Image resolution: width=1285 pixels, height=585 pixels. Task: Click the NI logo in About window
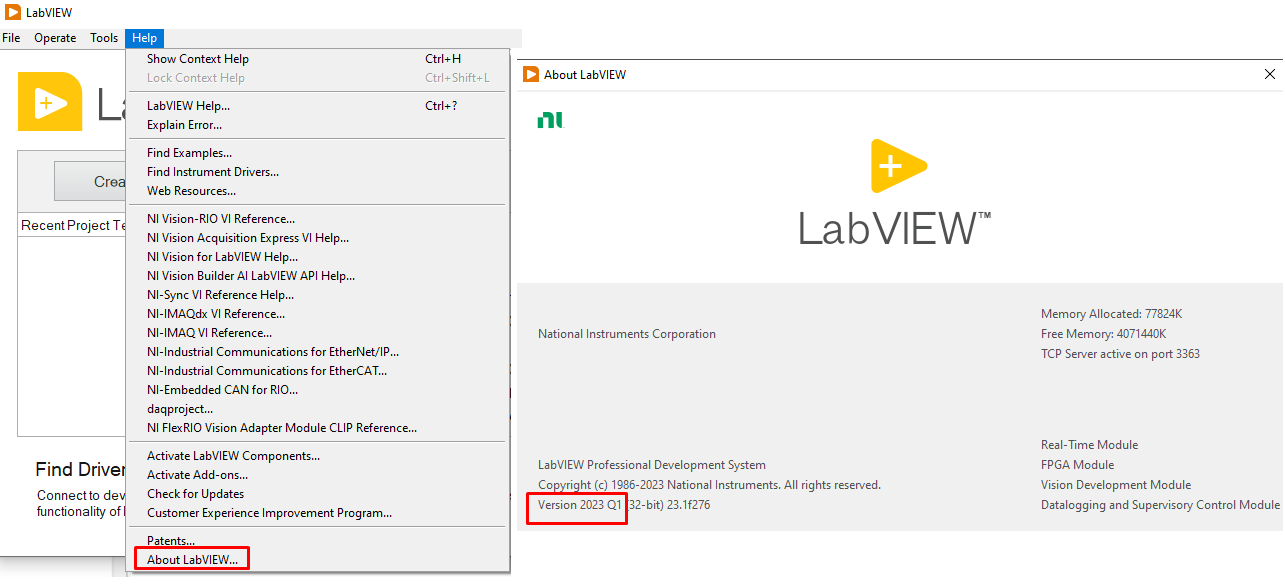pos(550,120)
